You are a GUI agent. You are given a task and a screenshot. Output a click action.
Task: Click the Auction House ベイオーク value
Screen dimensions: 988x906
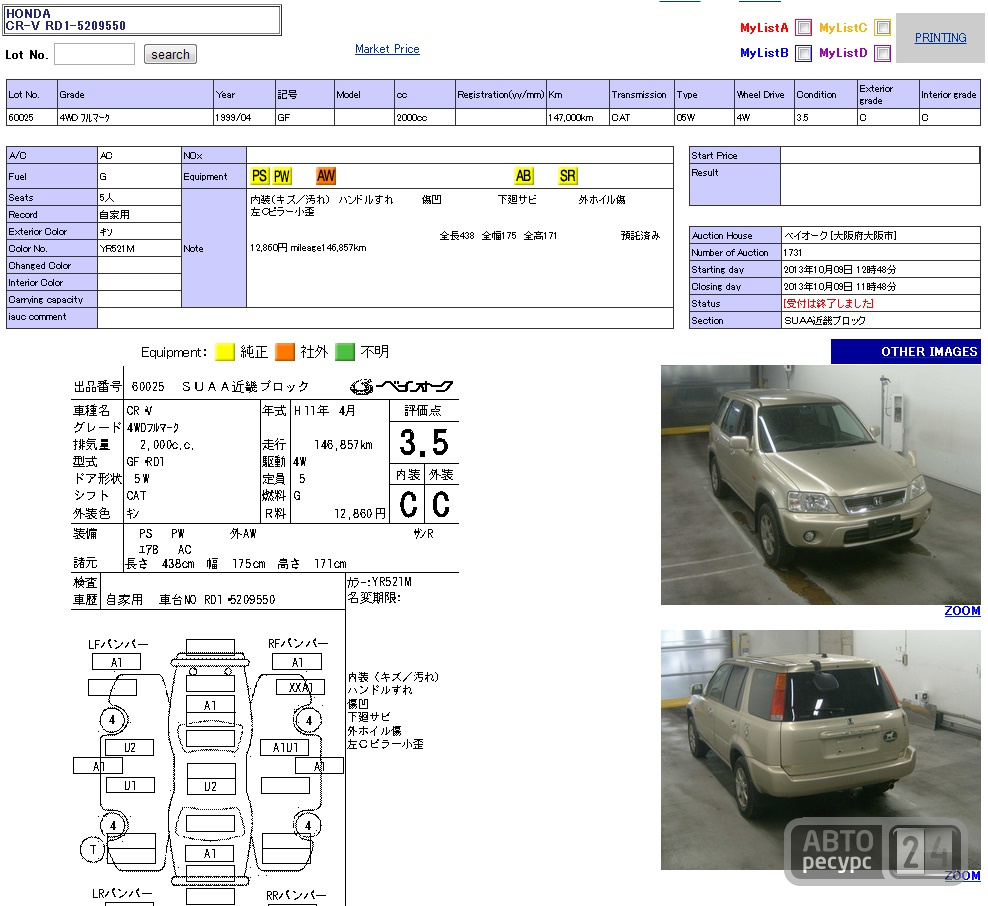[x=839, y=235]
